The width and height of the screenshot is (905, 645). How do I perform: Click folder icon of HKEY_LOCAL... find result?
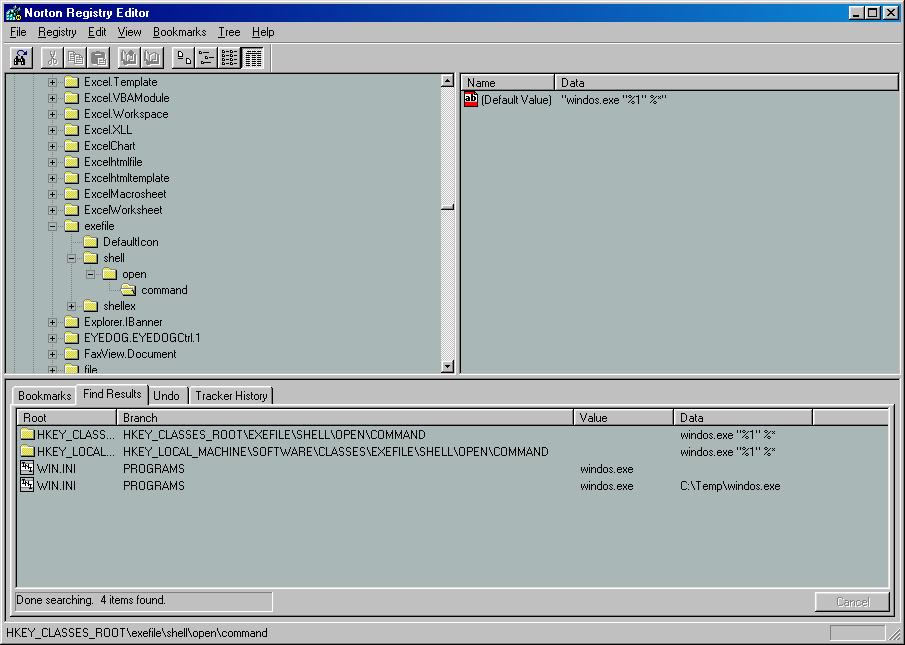pos(27,451)
